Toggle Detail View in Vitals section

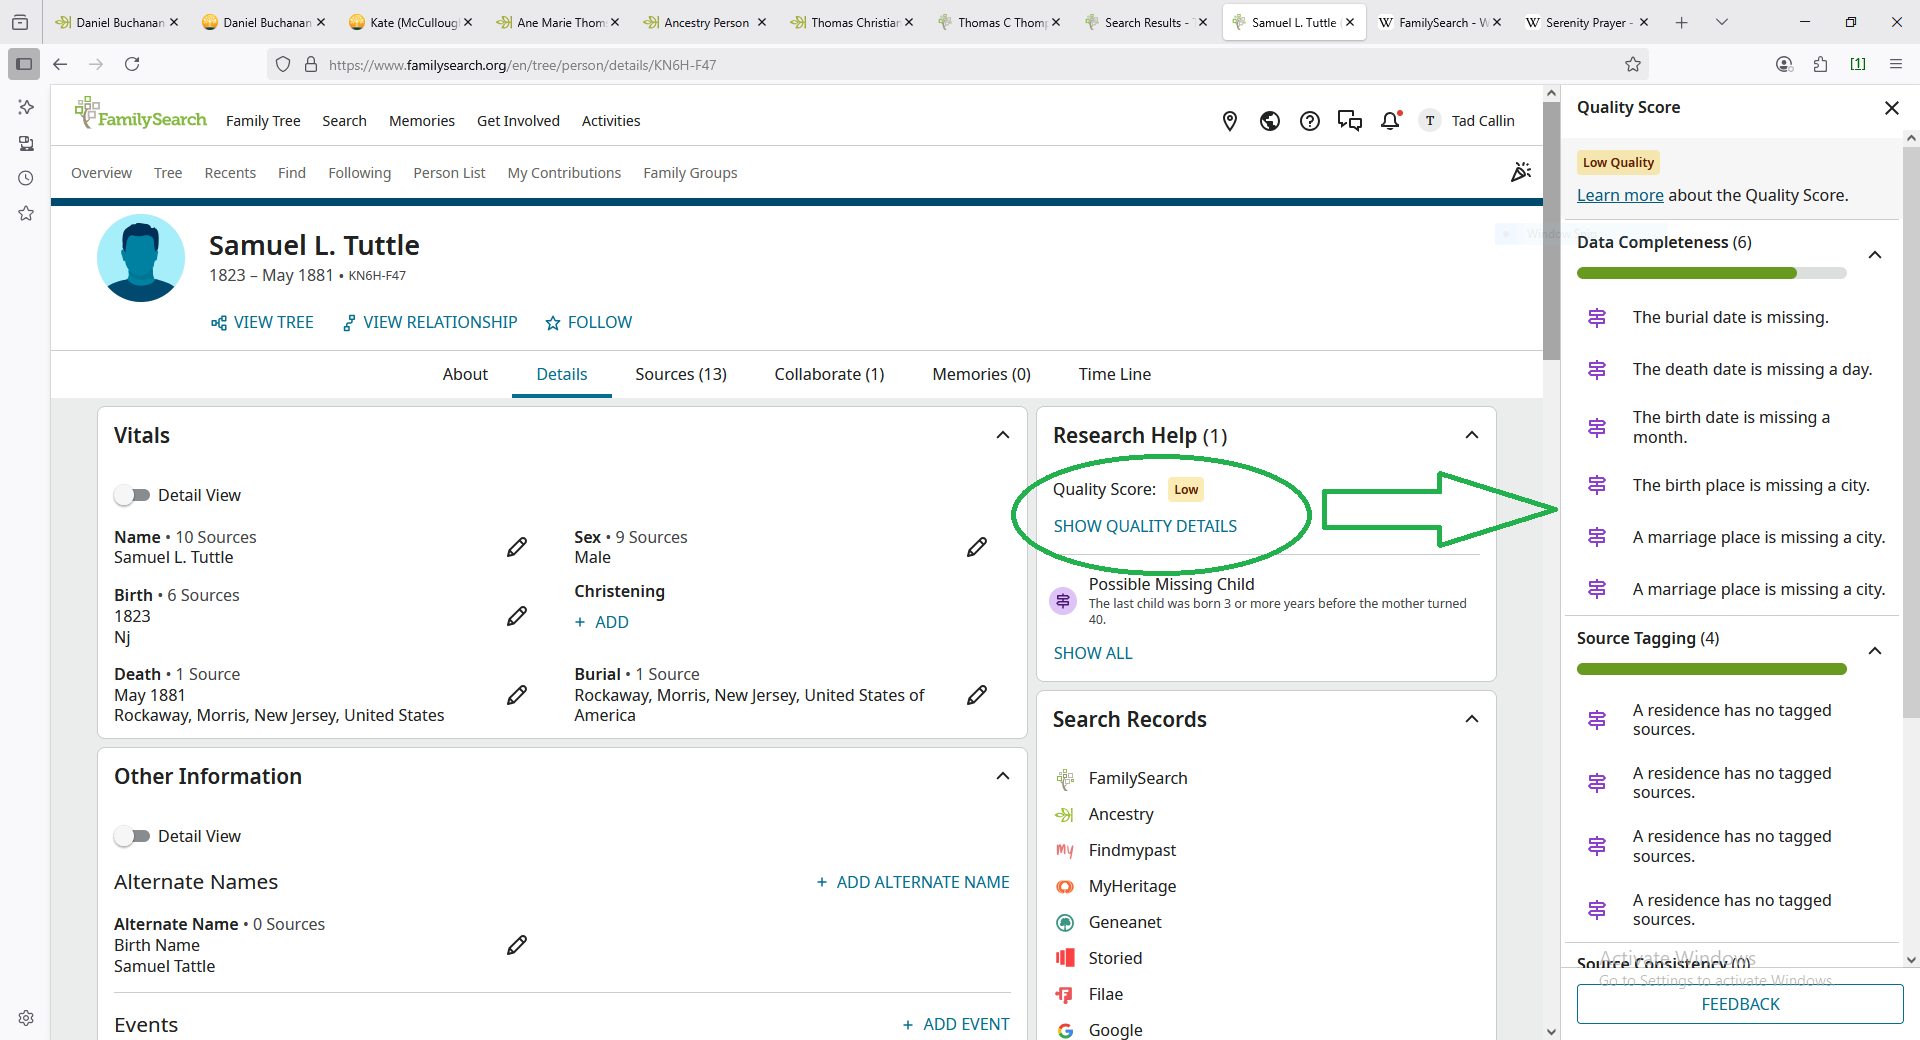[132, 495]
